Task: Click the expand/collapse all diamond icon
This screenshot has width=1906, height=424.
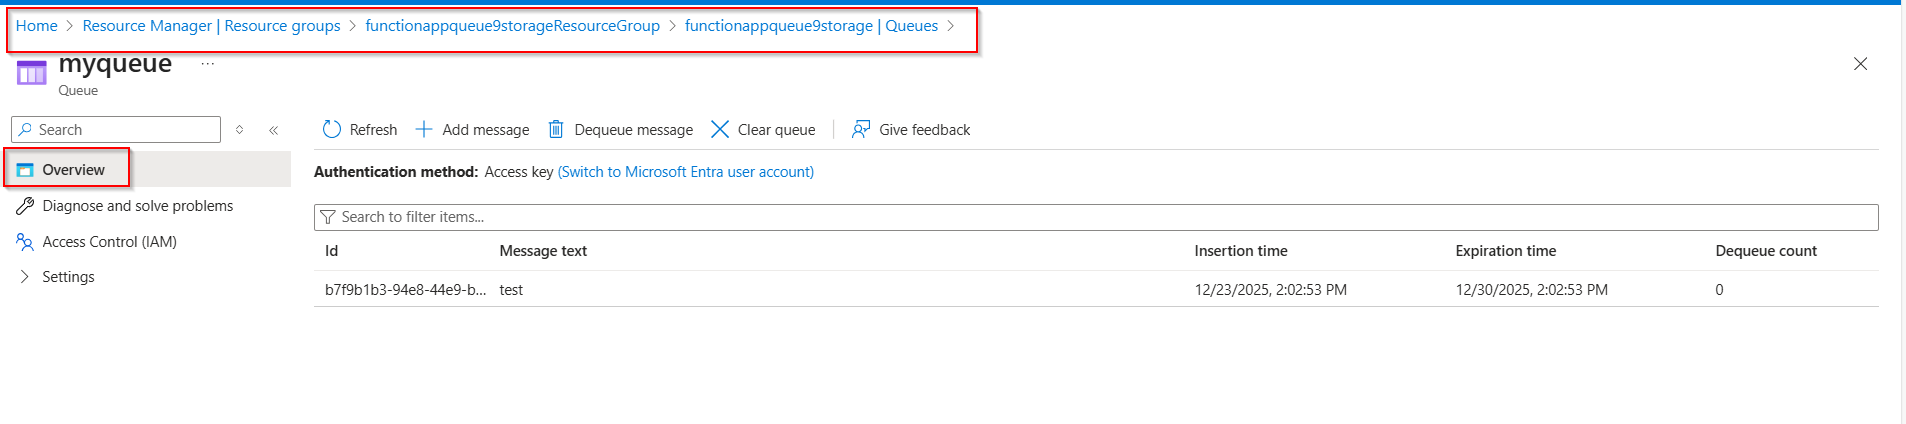Action: click(240, 130)
